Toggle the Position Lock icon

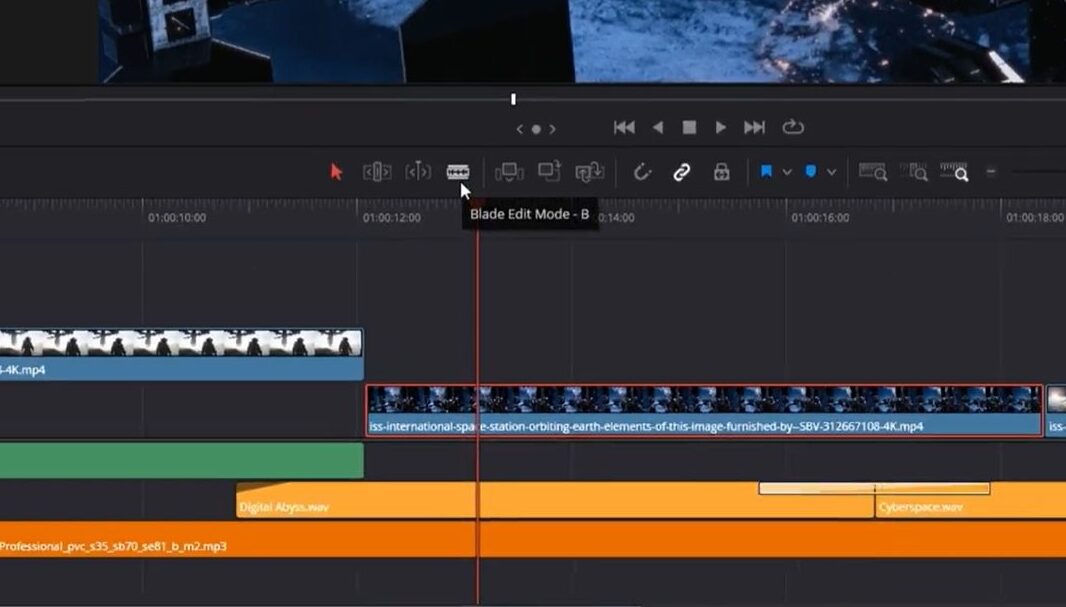(721, 172)
